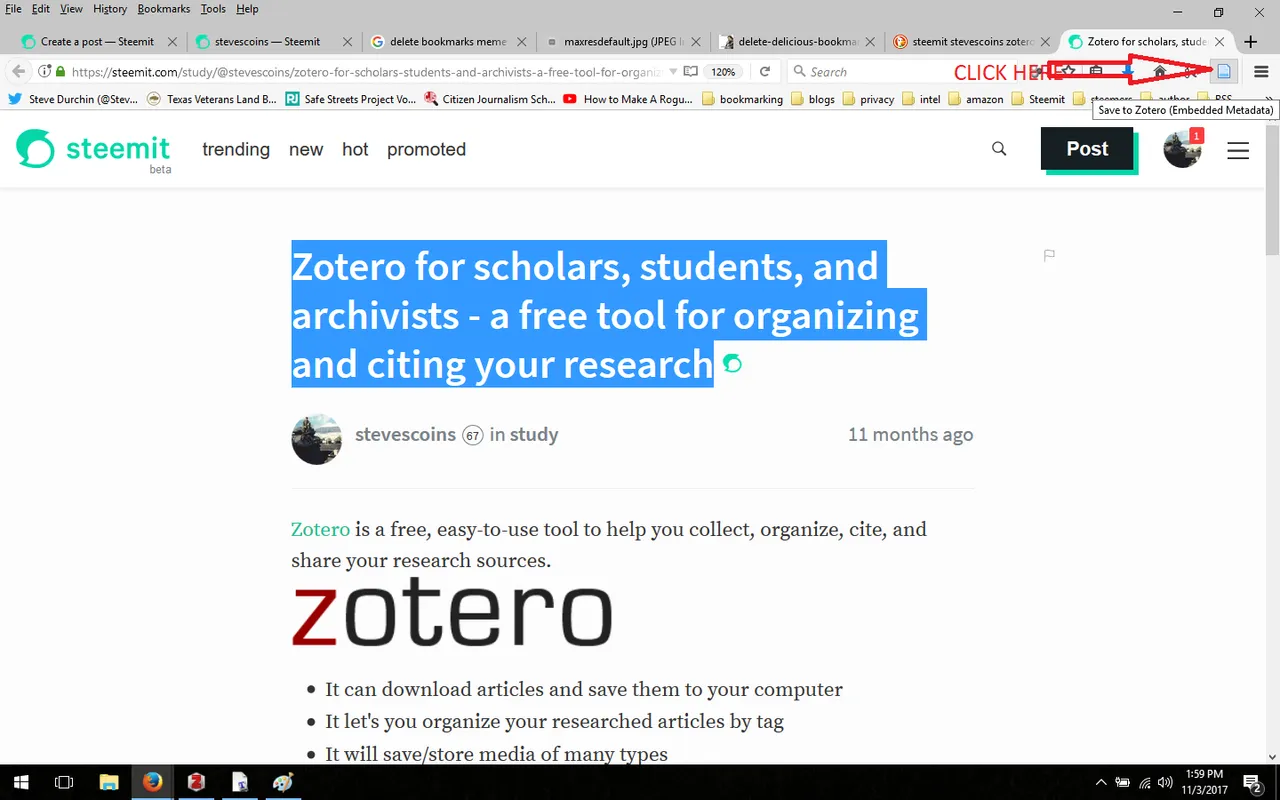
Task: Open the stevescoins author profile link
Action: tap(405, 435)
